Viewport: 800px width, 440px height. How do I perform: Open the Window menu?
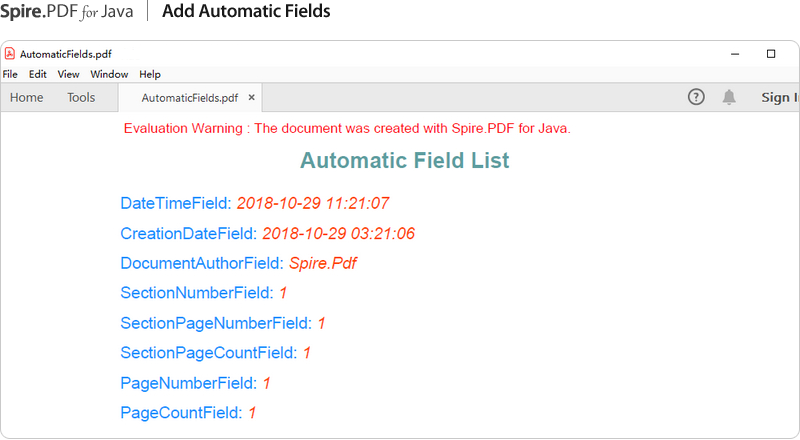pyautogui.click(x=109, y=74)
